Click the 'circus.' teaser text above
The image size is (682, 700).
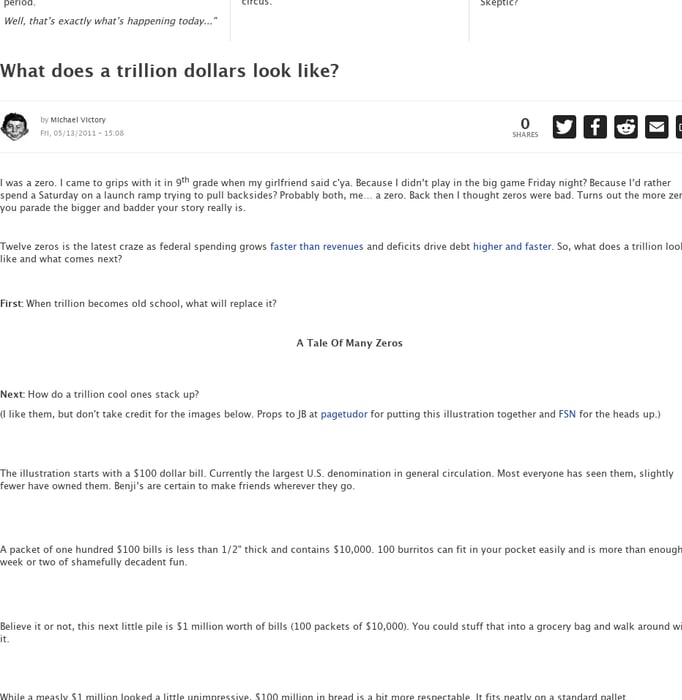(257, 2)
